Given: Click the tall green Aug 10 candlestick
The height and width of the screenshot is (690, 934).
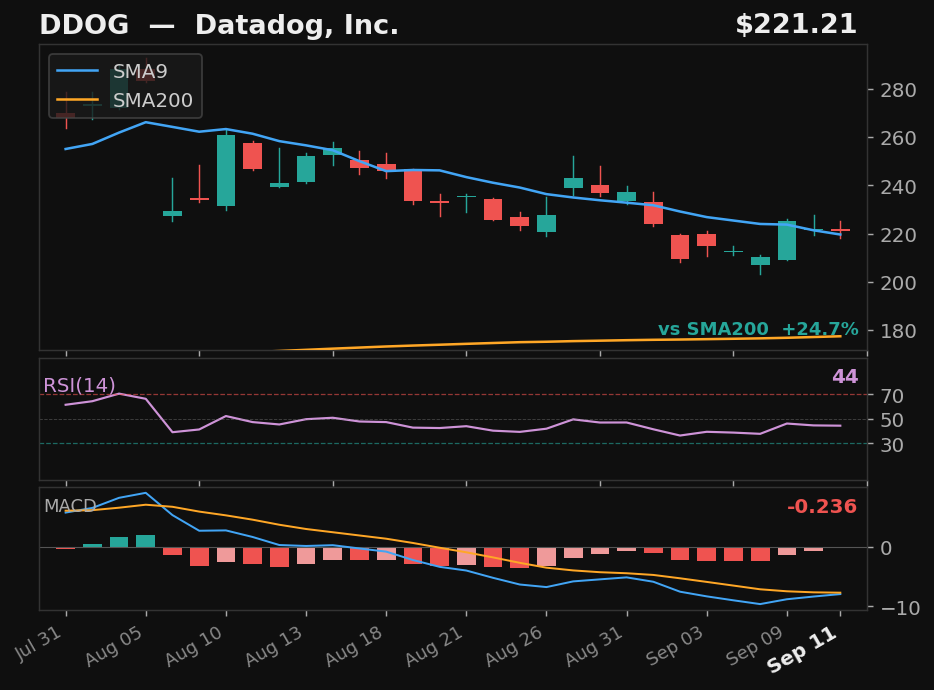Looking at the screenshot, I should tap(226, 170).
